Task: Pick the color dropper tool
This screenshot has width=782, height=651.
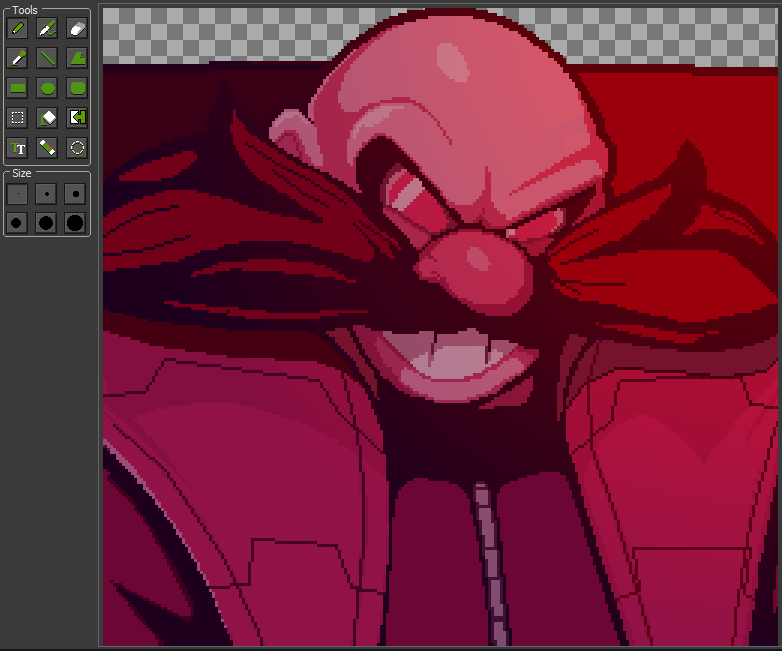Action: (x=17, y=58)
